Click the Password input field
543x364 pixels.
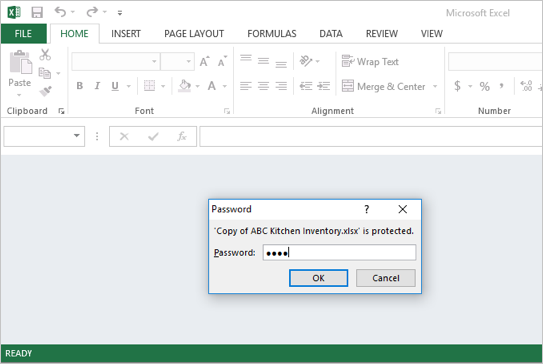coord(339,252)
